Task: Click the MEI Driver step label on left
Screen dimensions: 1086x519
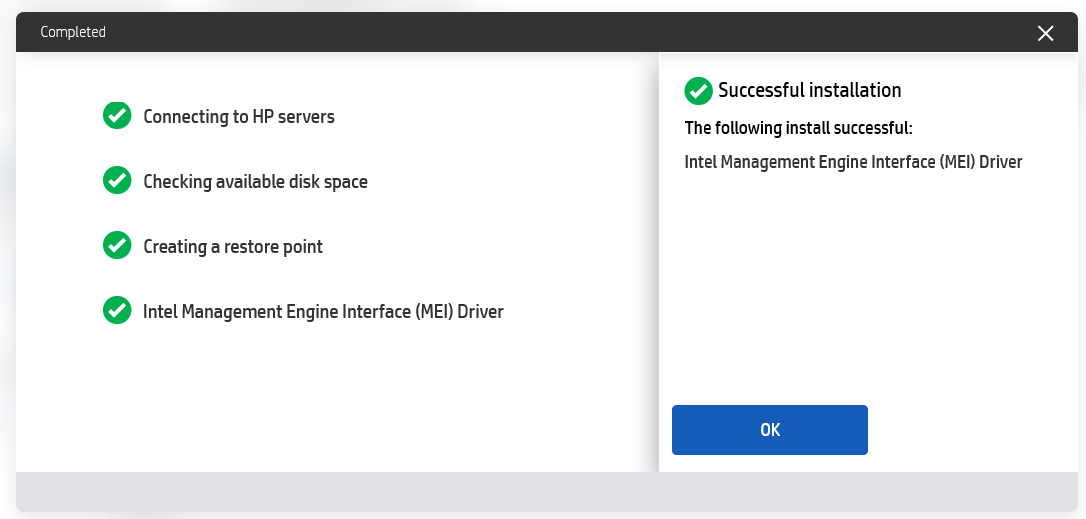Action: coord(323,312)
